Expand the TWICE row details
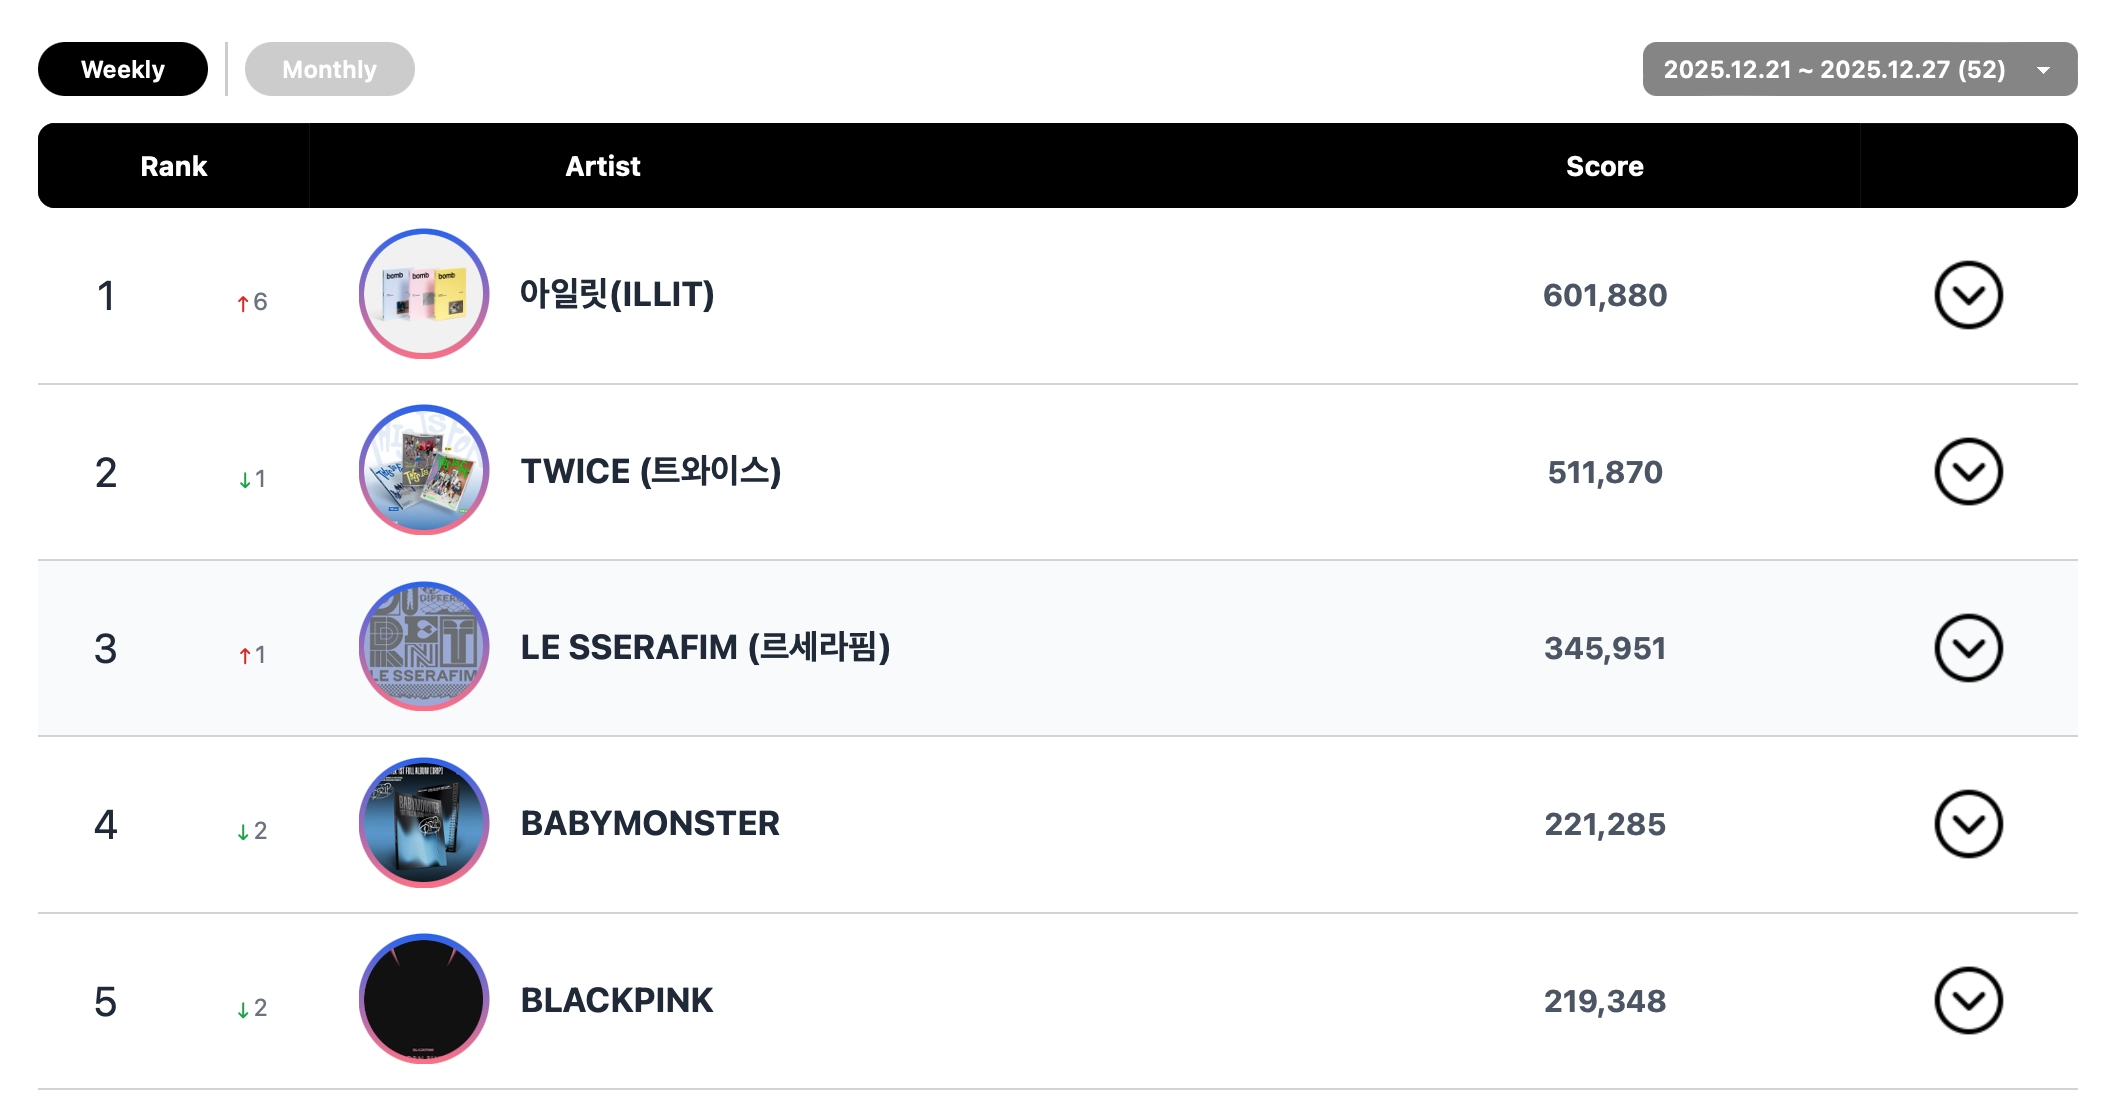2119x1102 pixels. 1967,471
